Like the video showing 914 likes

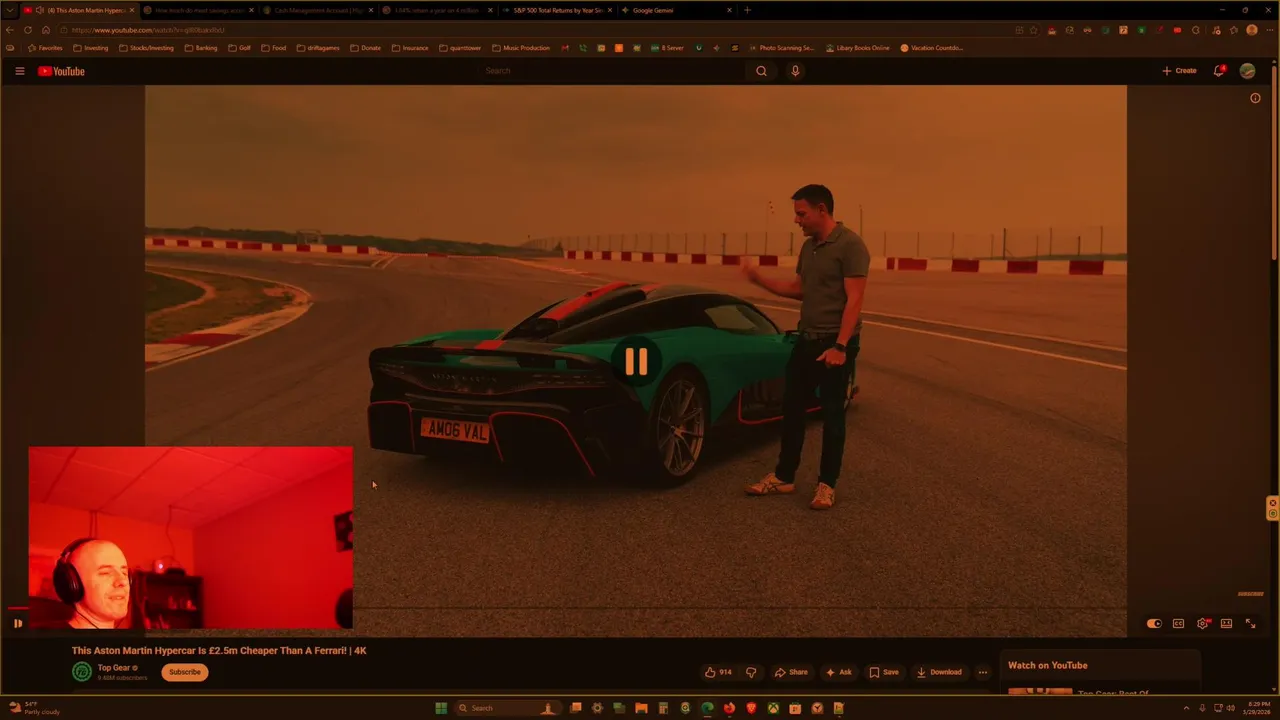coord(718,672)
